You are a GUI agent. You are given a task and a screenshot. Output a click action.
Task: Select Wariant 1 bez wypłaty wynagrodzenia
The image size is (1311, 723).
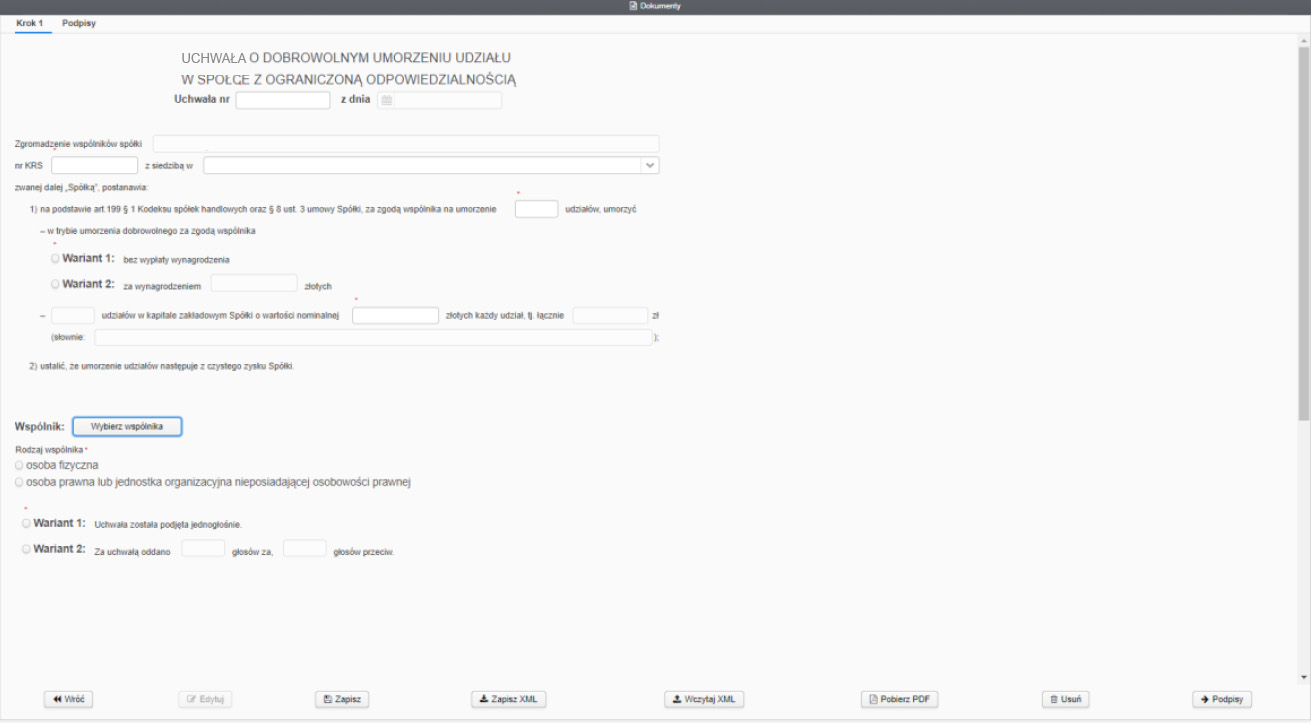pyautogui.click(x=55, y=259)
